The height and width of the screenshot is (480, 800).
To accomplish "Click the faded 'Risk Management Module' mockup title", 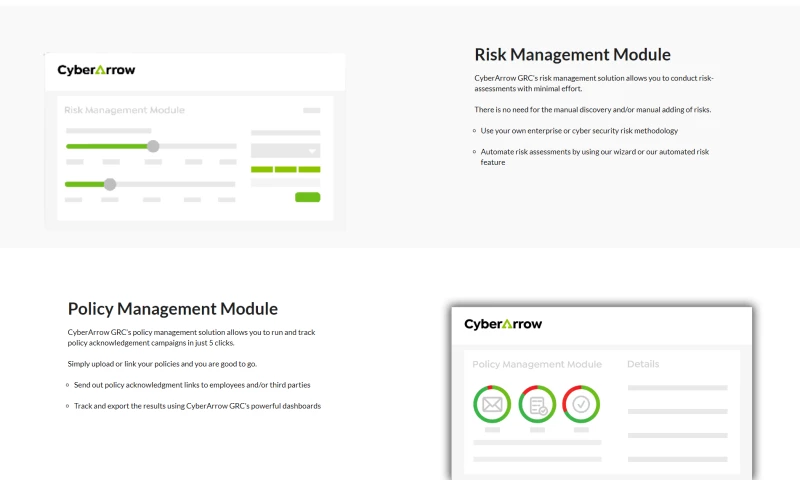I will 124,110.
